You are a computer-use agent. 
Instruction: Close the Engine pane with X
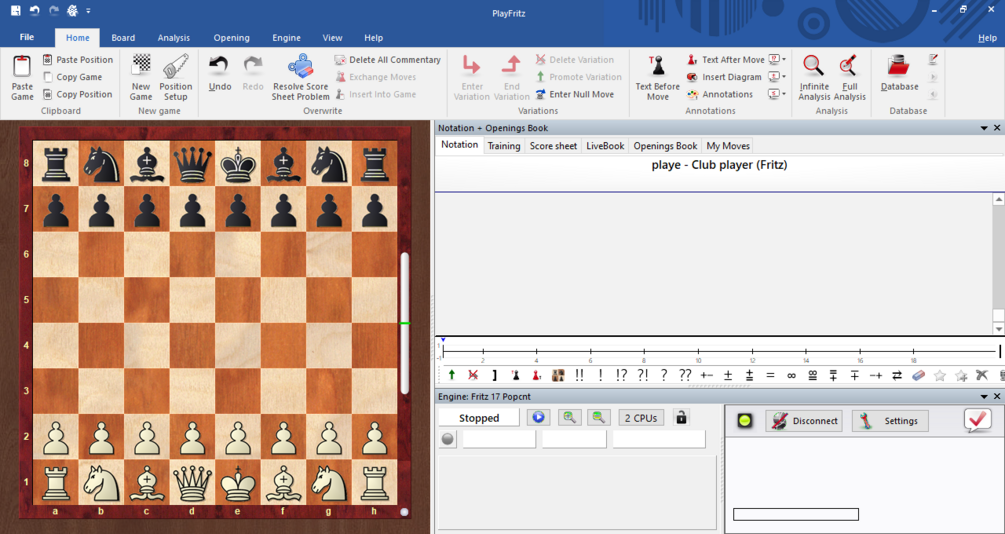[997, 397]
